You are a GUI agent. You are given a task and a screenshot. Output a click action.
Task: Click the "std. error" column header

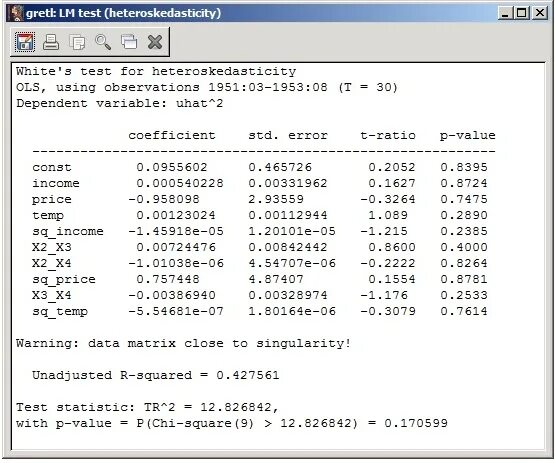[288, 135]
